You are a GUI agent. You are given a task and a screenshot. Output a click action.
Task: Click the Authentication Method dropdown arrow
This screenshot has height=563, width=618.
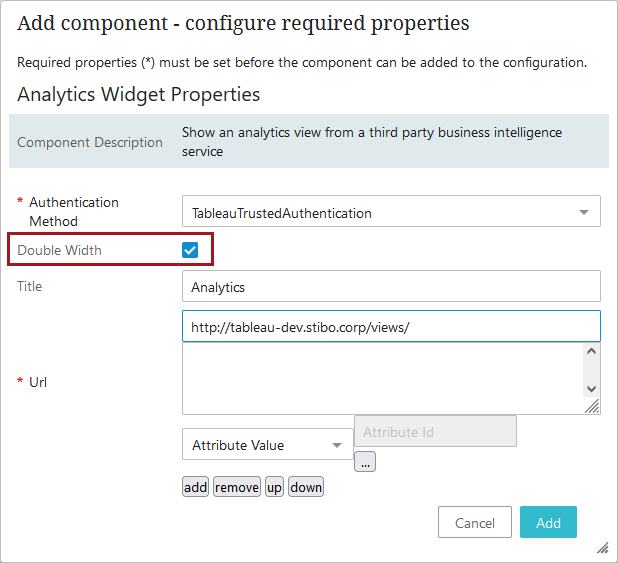[x=584, y=213]
